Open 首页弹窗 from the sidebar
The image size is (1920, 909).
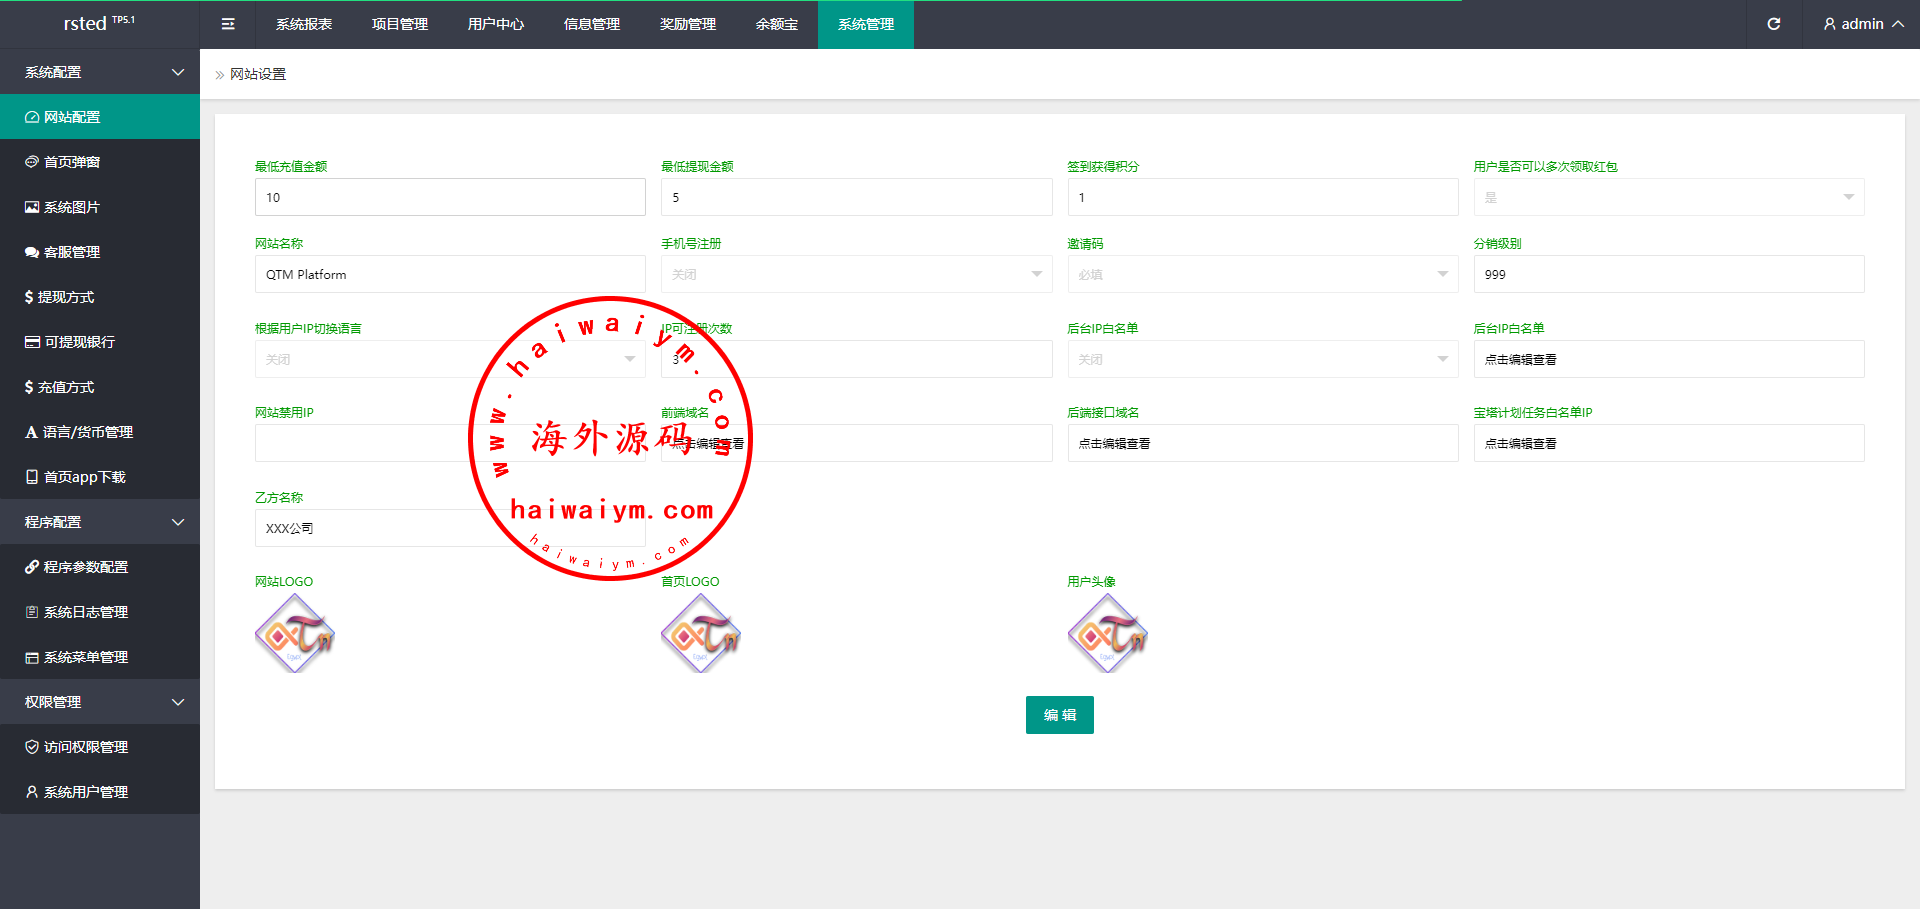(x=72, y=162)
